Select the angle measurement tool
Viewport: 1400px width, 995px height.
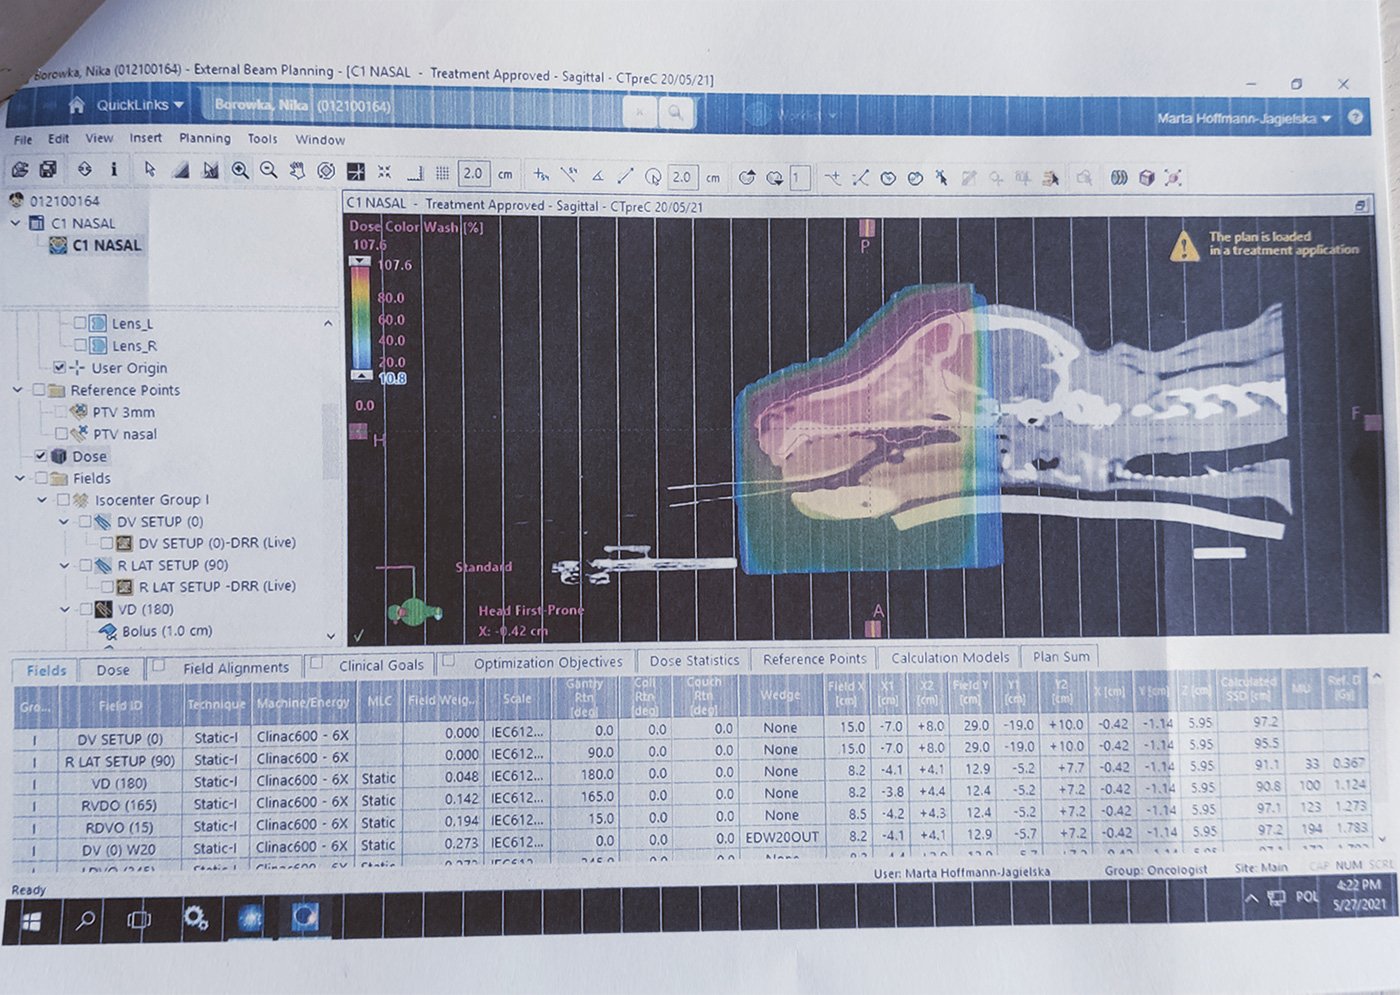[x=597, y=175]
